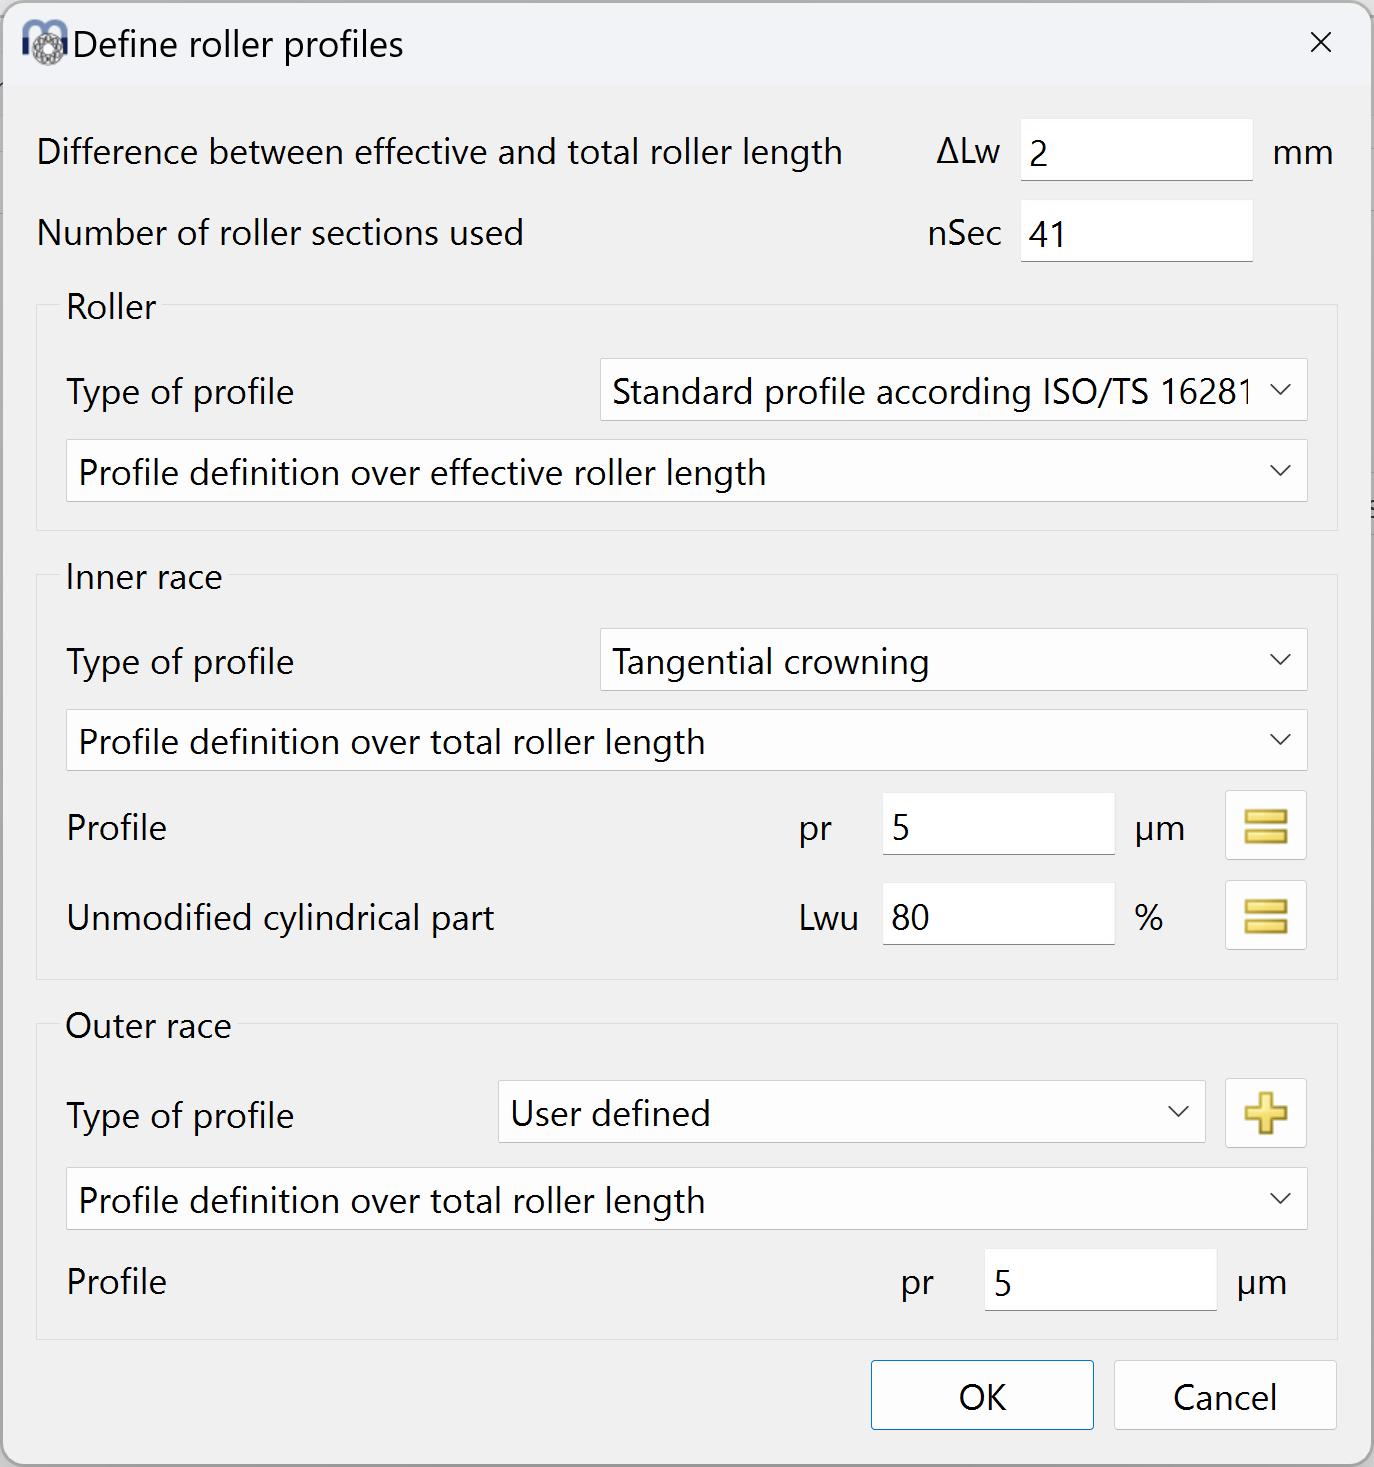Click the sizing button beside inner race Profile pr

1265,826
